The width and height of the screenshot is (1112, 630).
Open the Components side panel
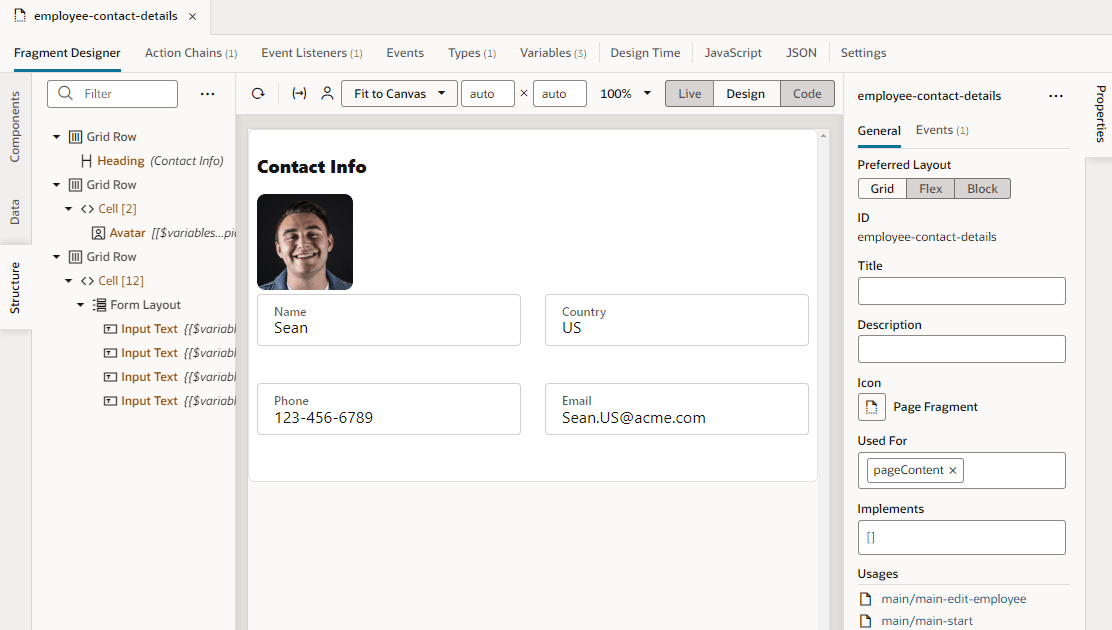click(x=15, y=126)
